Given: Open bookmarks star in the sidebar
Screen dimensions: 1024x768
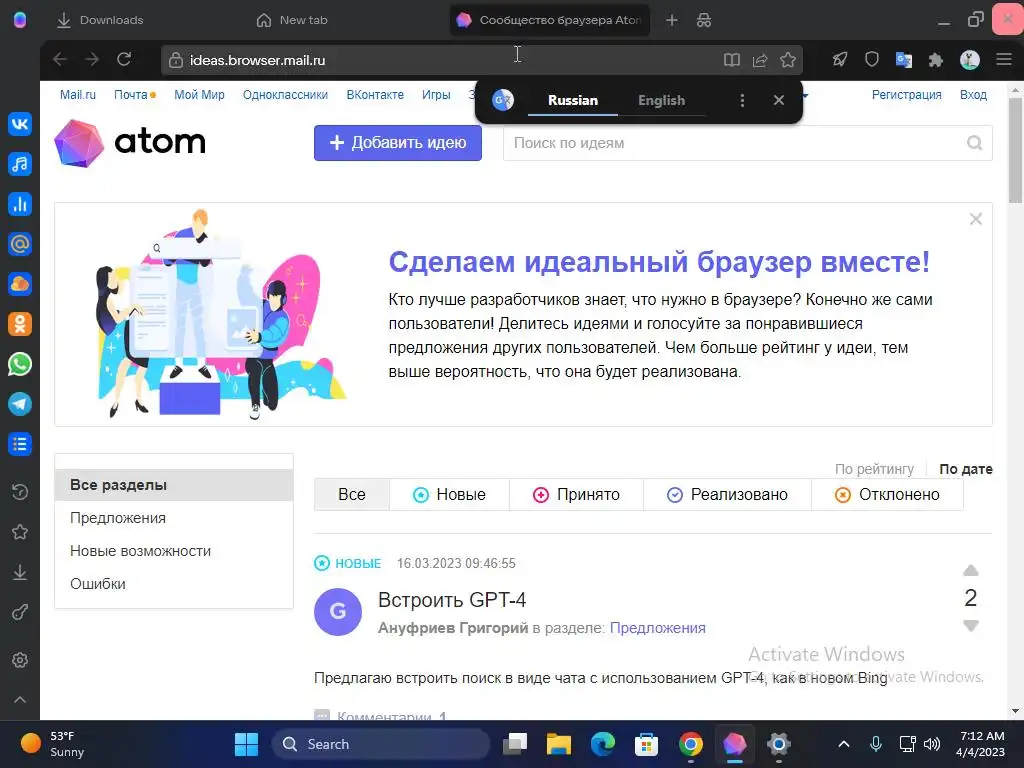Looking at the screenshot, I should pyautogui.click(x=20, y=532).
